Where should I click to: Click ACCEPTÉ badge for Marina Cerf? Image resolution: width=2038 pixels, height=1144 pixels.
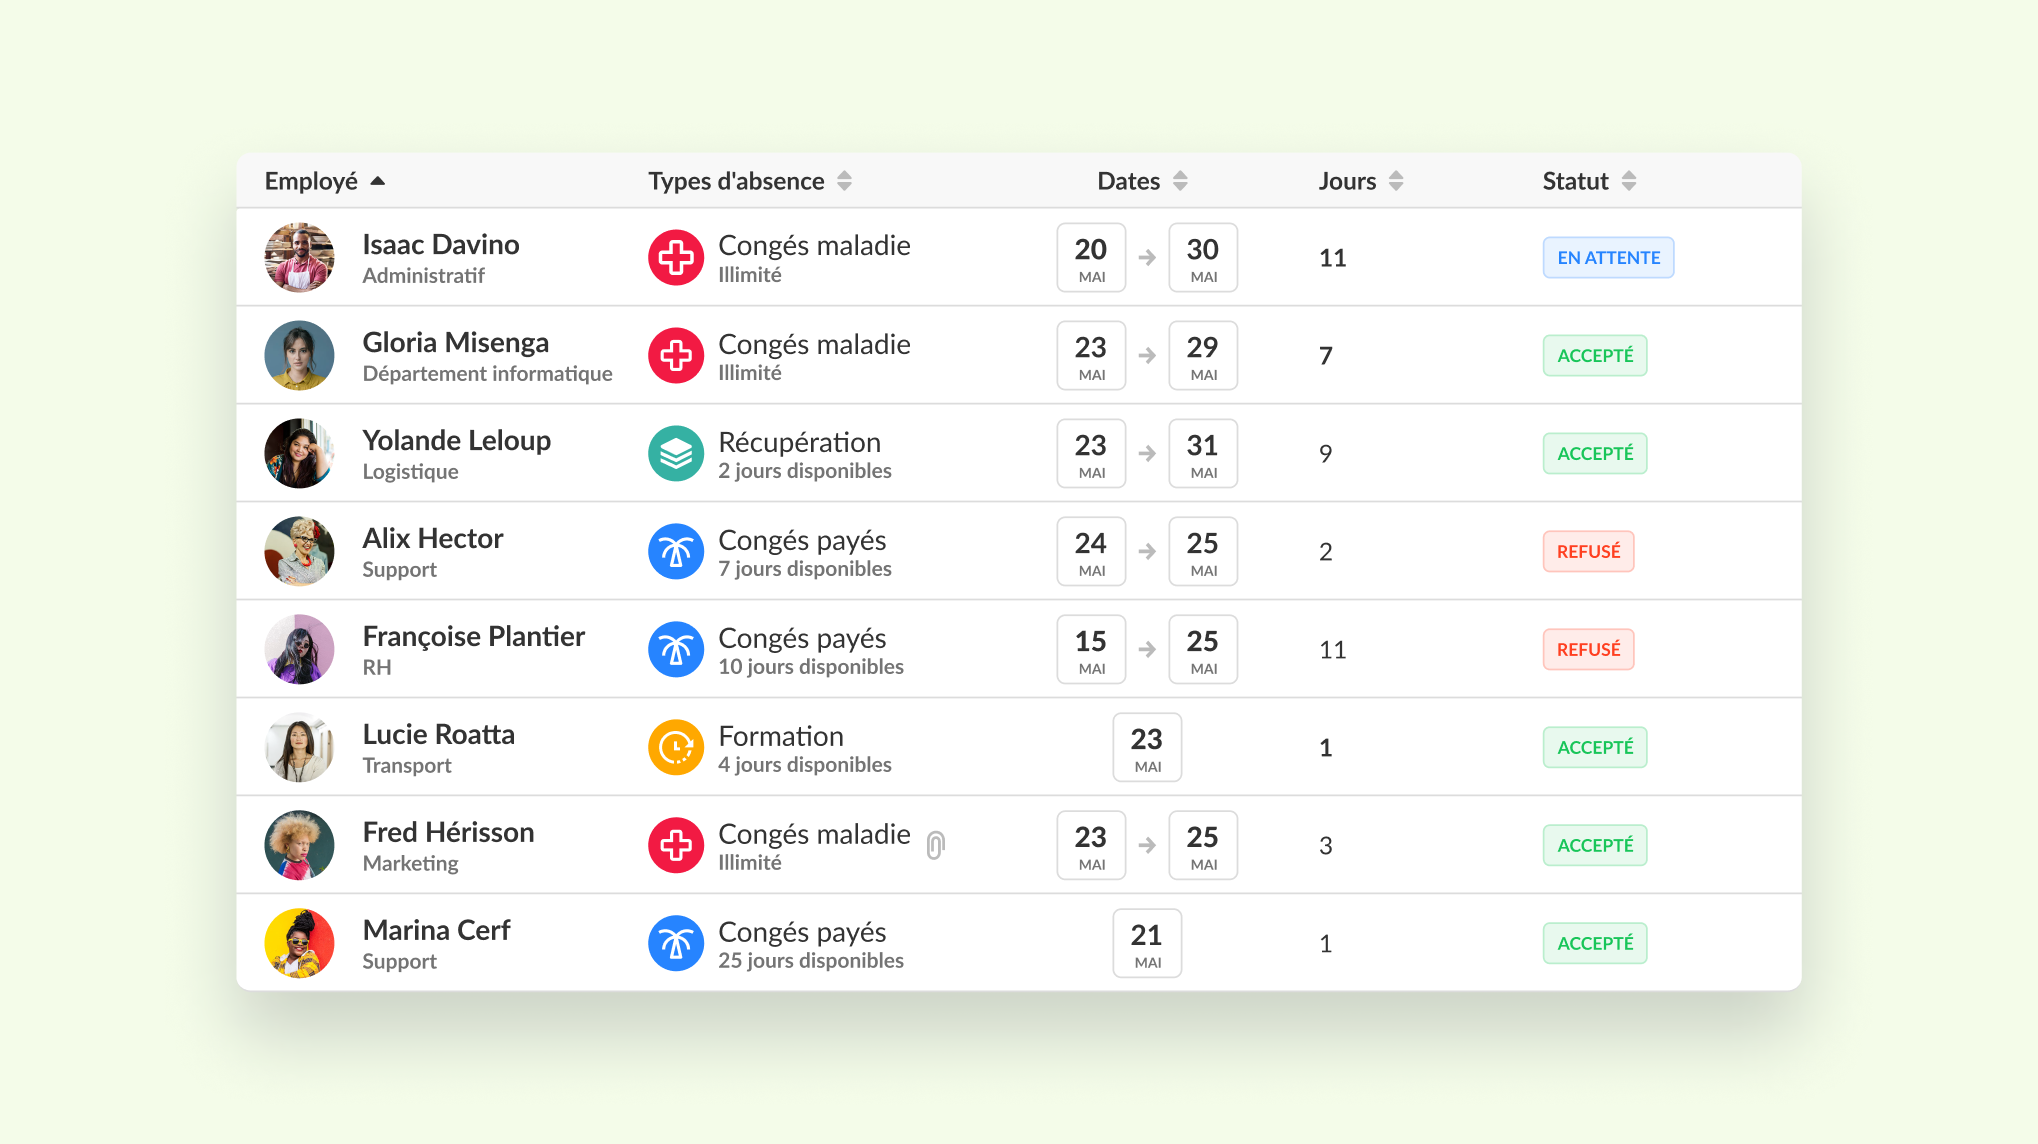(1595, 944)
